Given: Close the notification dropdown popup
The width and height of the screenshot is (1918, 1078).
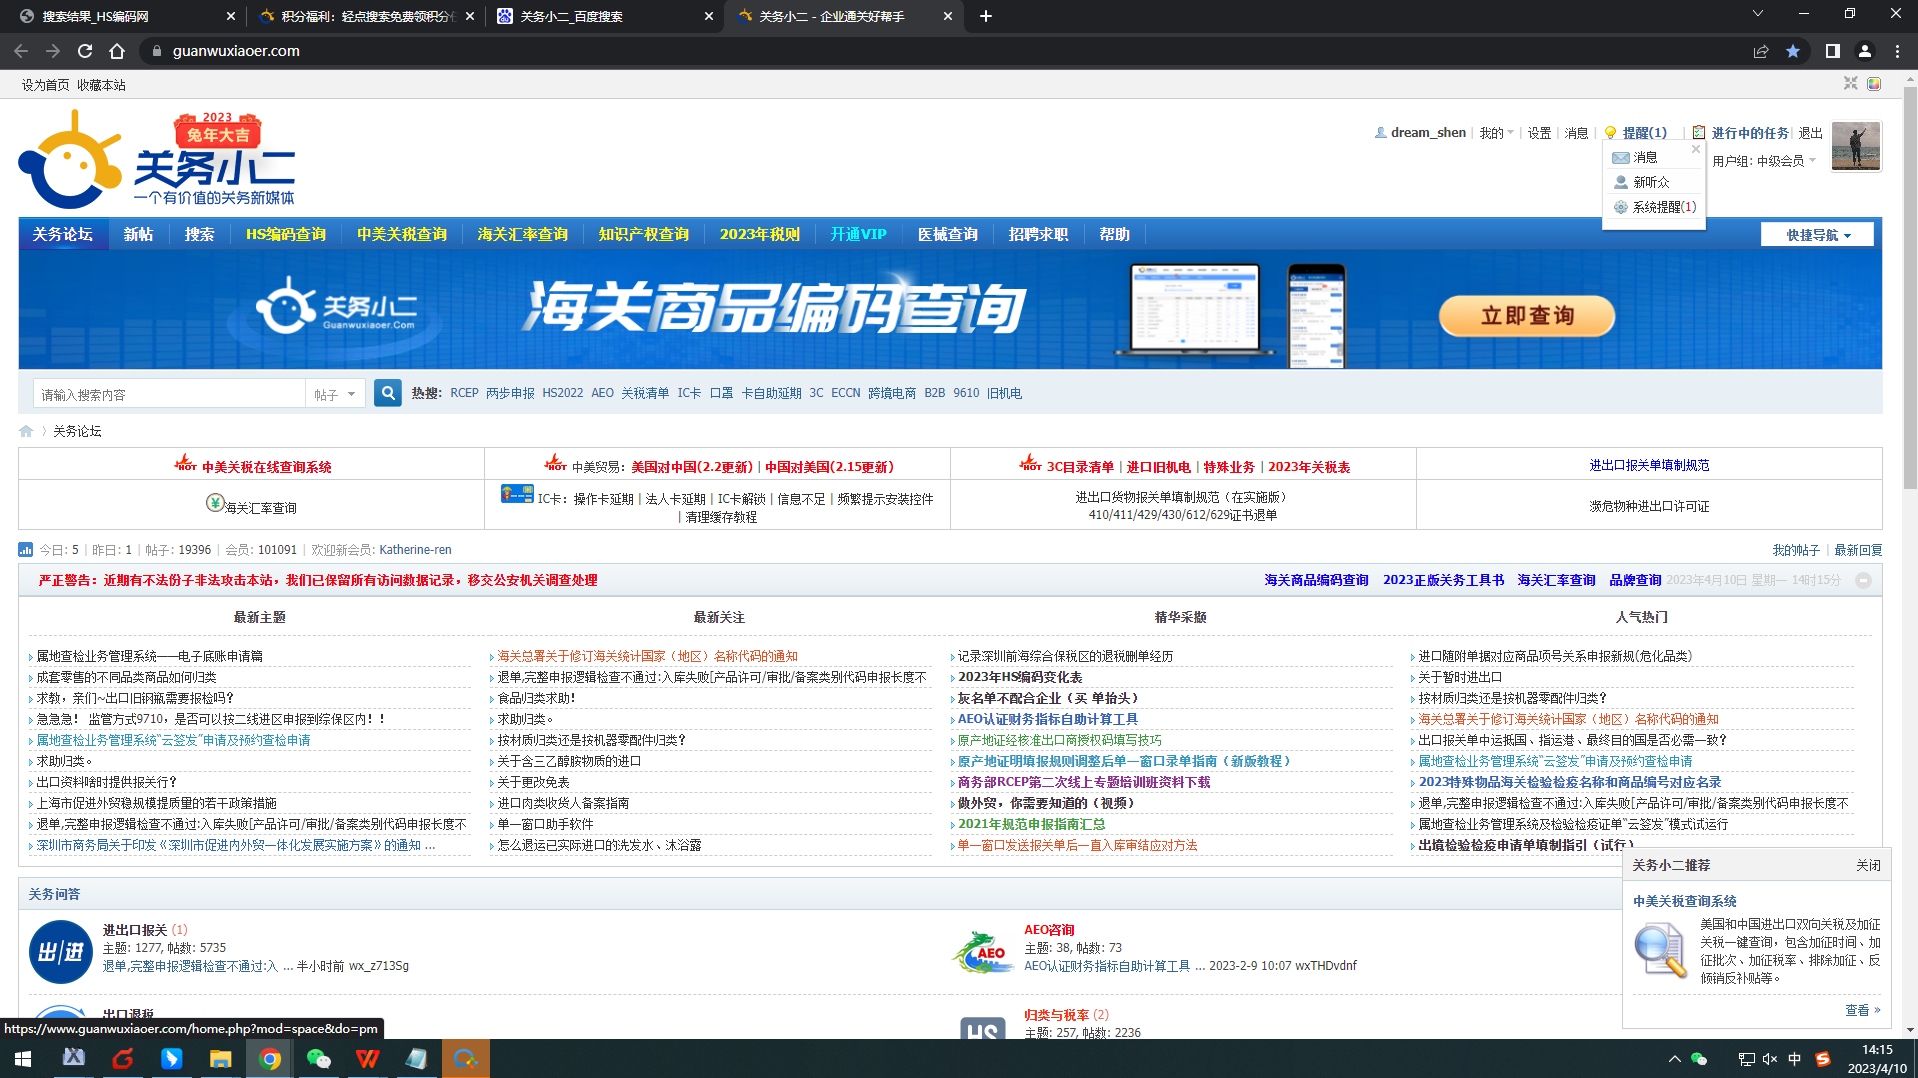Looking at the screenshot, I should point(1696,149).
